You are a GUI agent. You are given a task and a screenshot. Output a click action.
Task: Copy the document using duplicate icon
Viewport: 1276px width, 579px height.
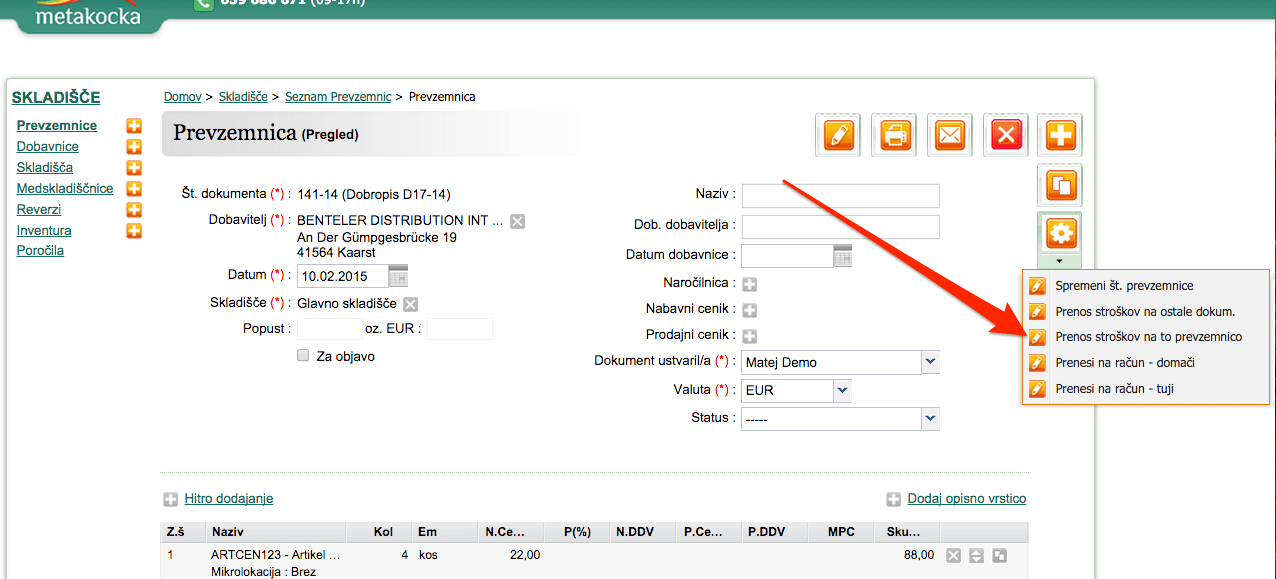1060,185
